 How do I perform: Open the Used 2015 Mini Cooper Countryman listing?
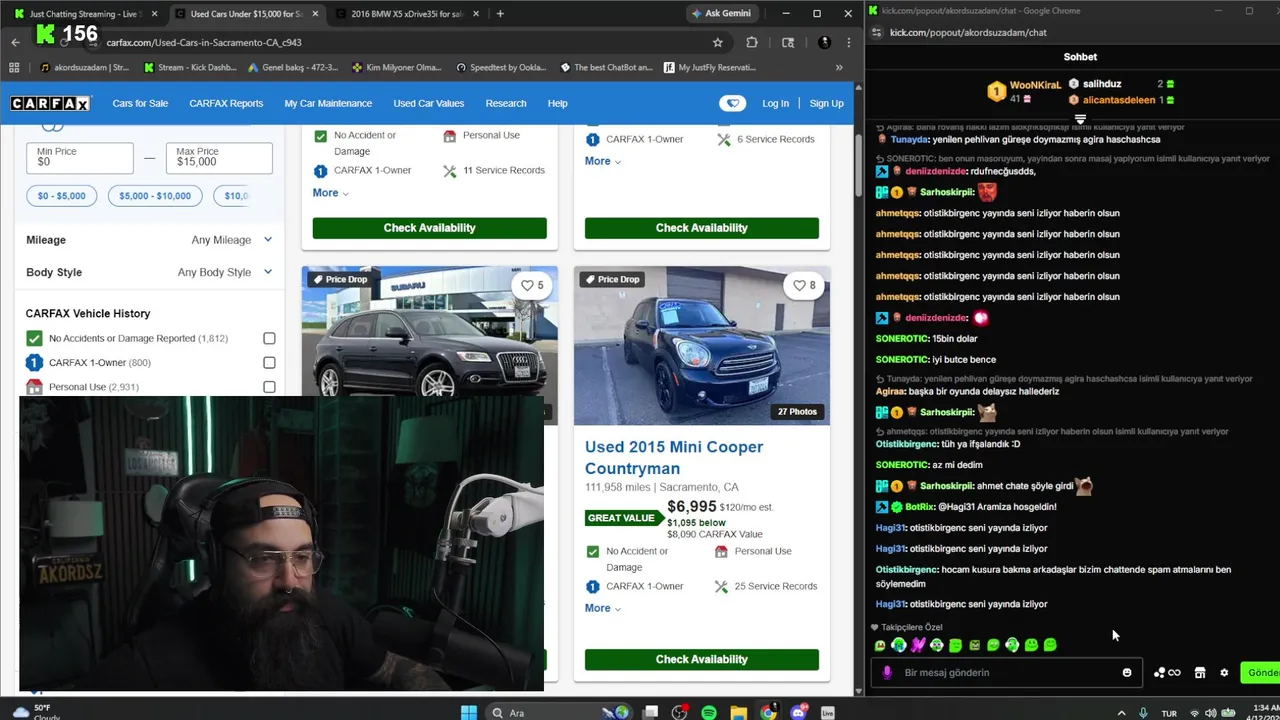pos(674,457)
